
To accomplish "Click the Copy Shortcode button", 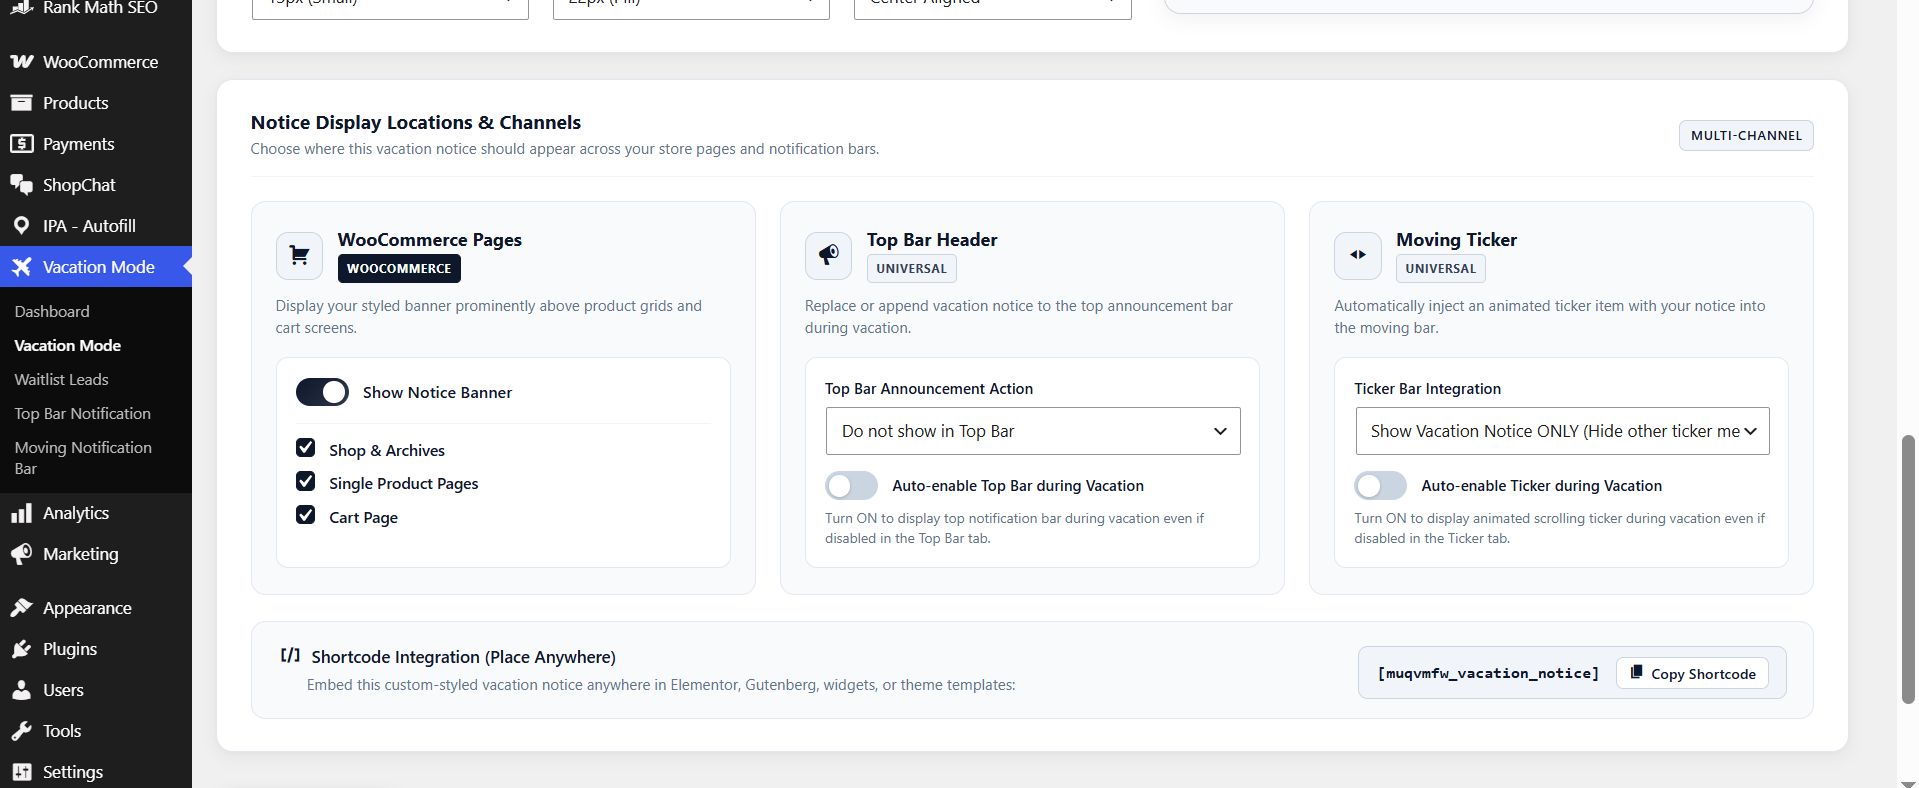I will pyautogui.click(x=1692, y=673).
